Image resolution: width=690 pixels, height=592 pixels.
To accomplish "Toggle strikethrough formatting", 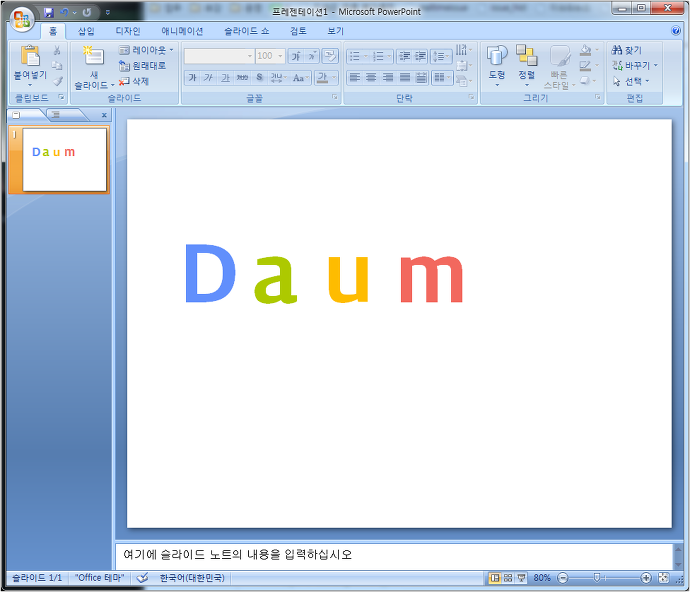I will 242,78.
